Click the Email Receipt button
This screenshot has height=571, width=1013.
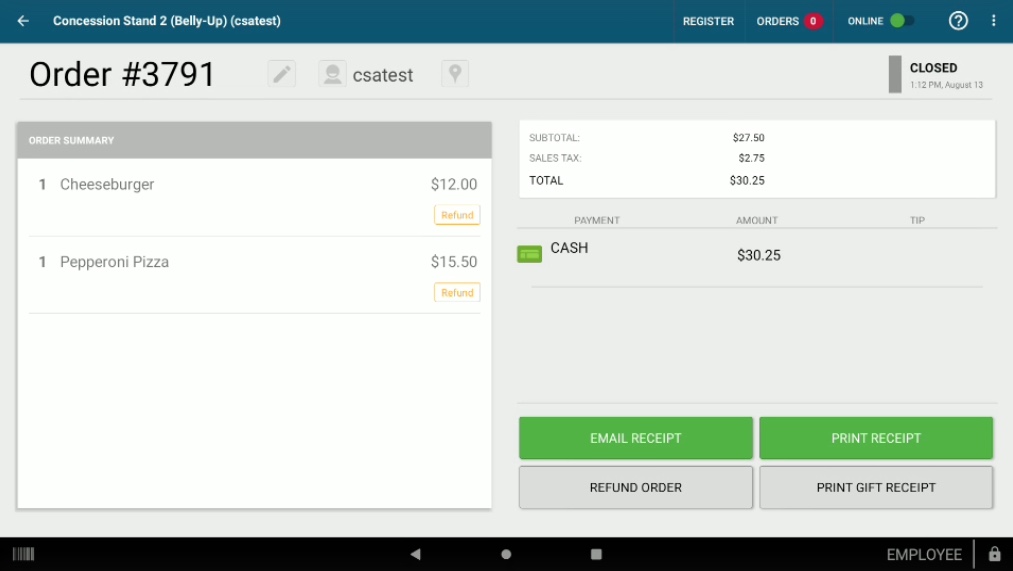pos(636,438)
